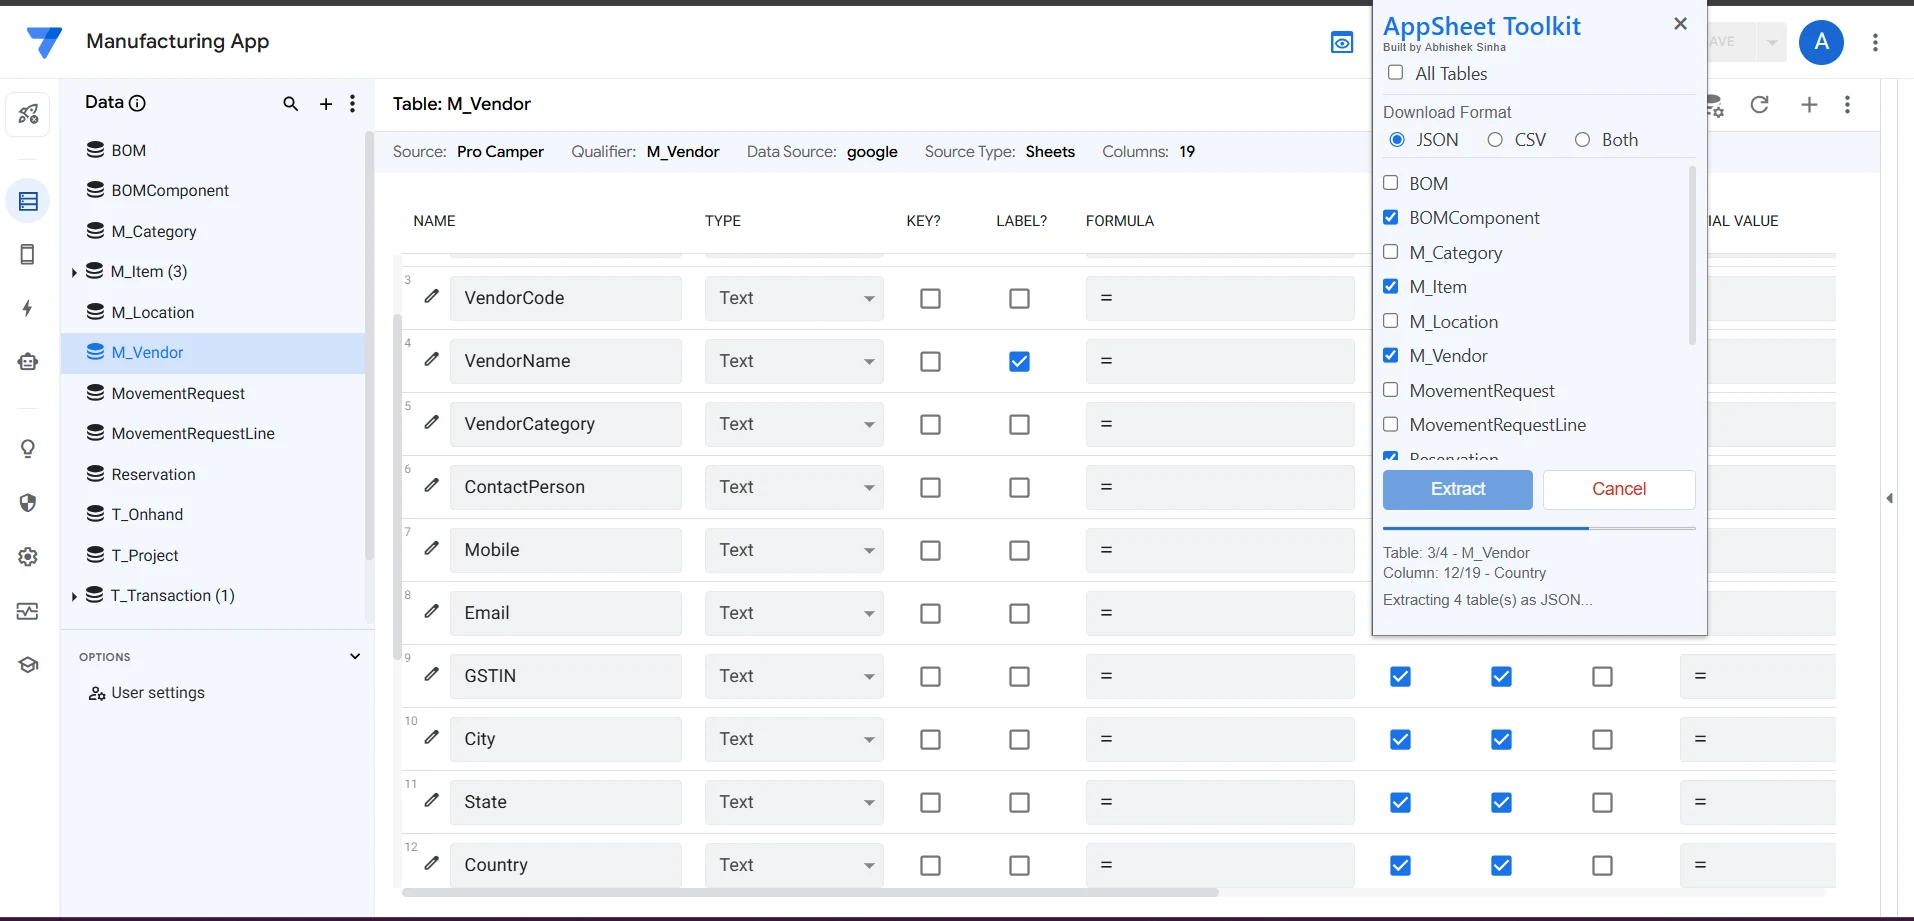The image size is (1914, 921).
Task: Select JSON download format
Action: click(x=1397, y=140)
